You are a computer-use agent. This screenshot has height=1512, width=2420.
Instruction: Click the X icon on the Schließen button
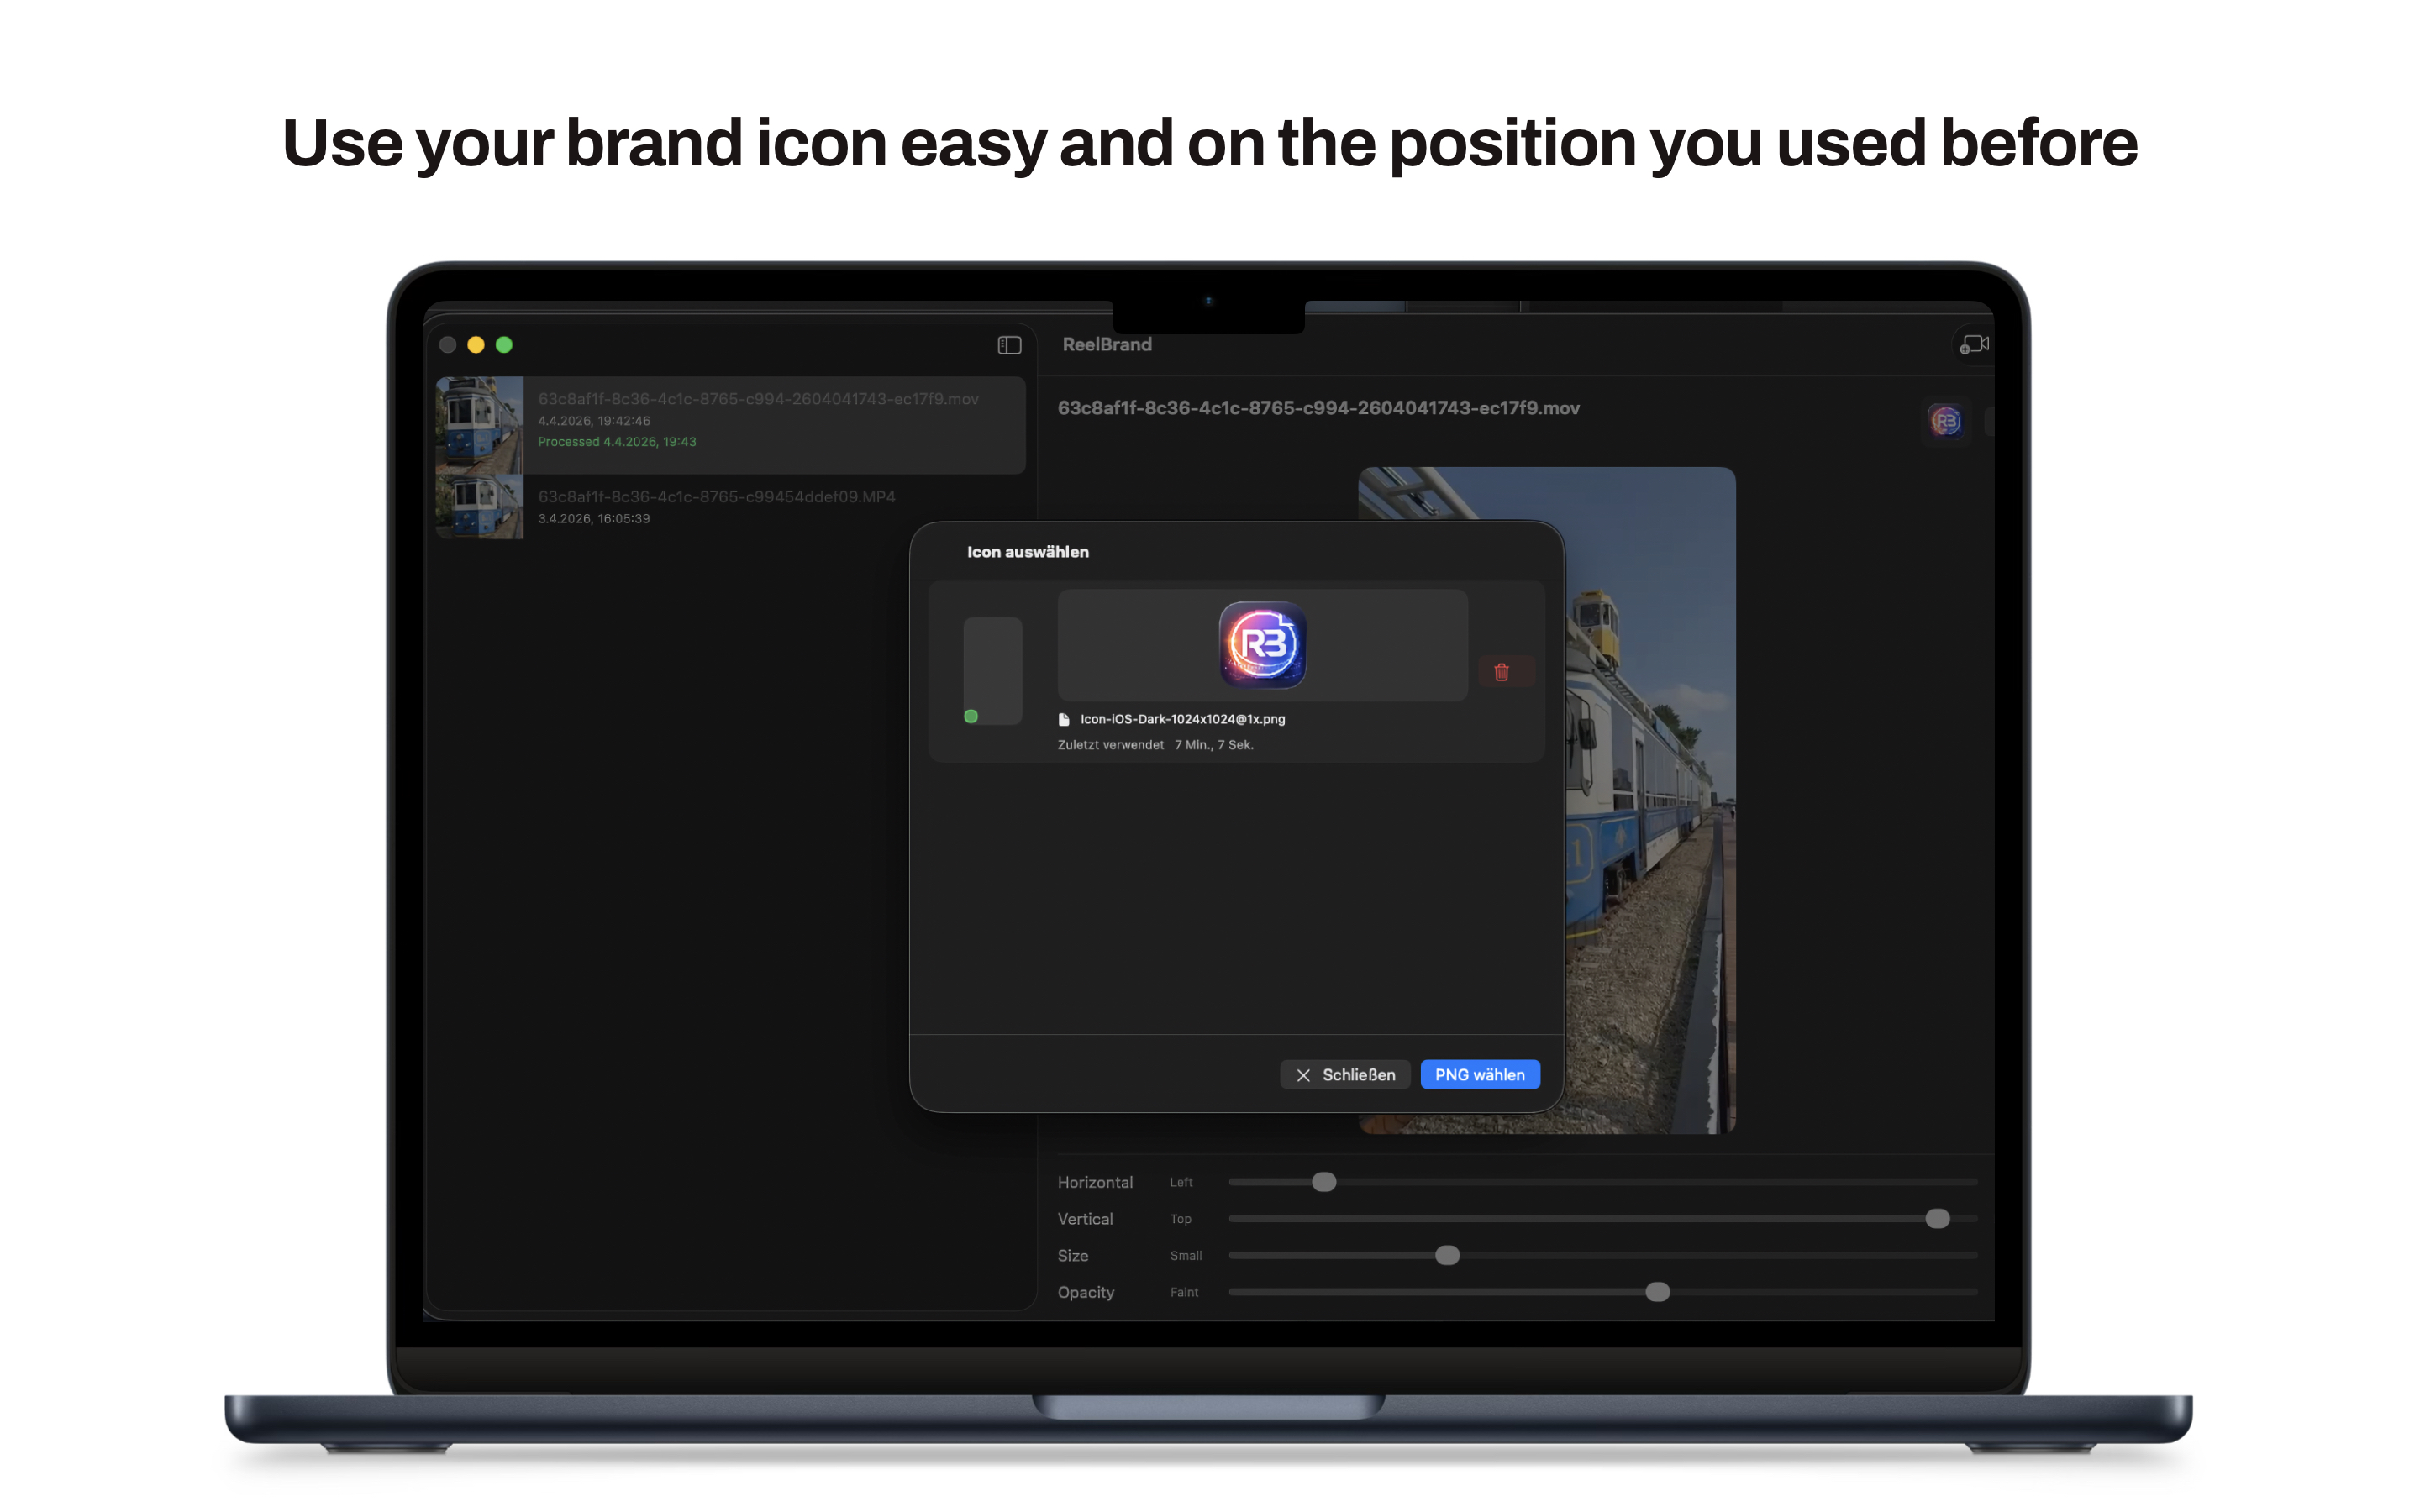pyautogui.click(x=1303, y=1074)
